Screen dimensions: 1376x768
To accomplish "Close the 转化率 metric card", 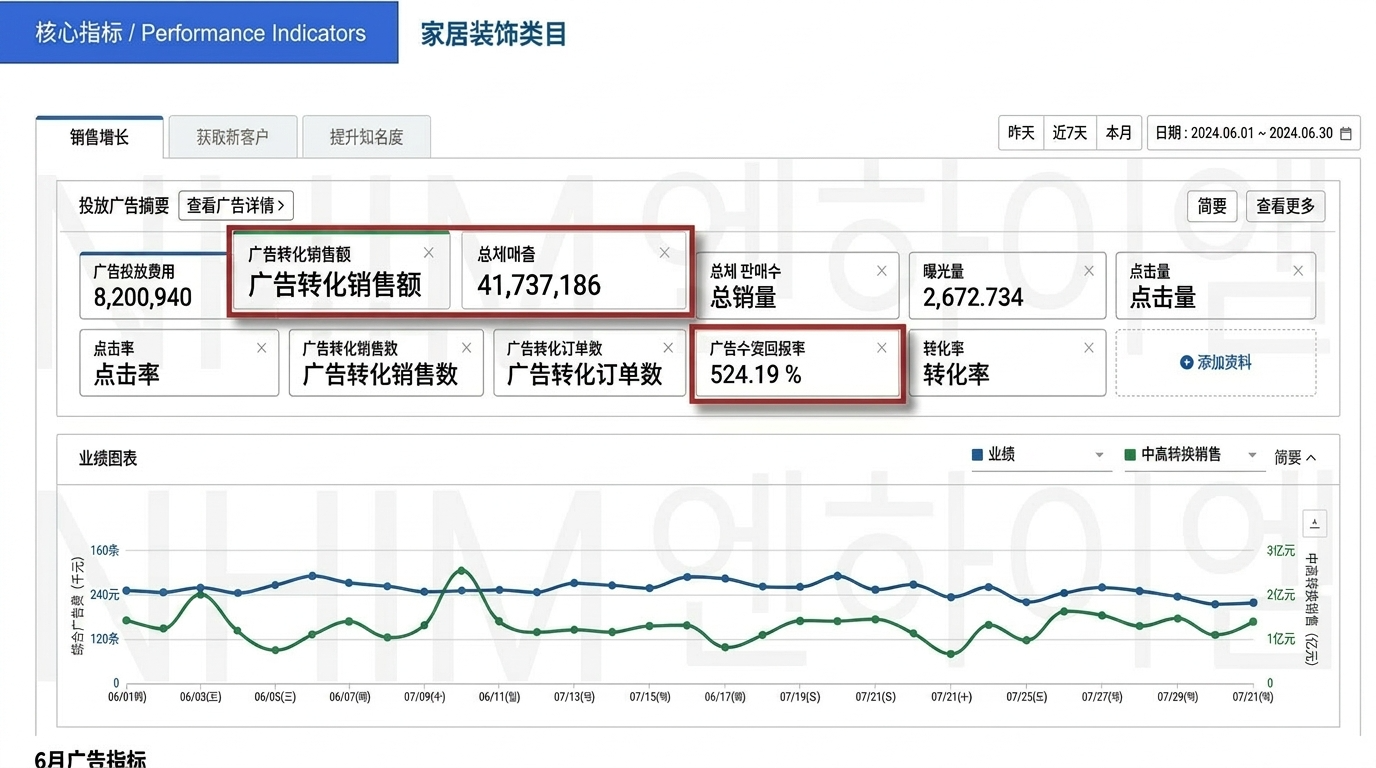I will pos(1089,348).
